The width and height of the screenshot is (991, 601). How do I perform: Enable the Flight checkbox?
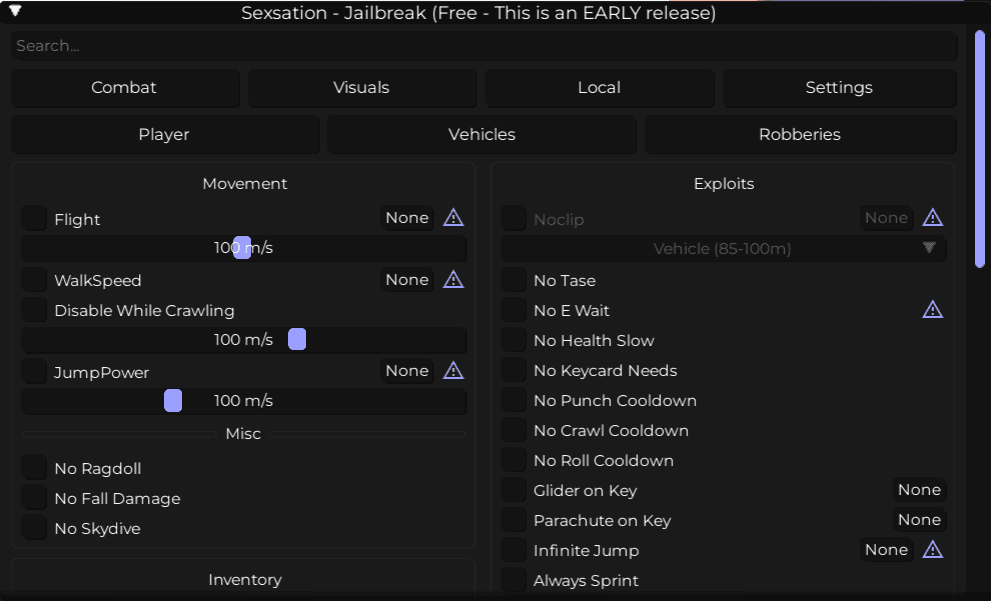[34, 218]
